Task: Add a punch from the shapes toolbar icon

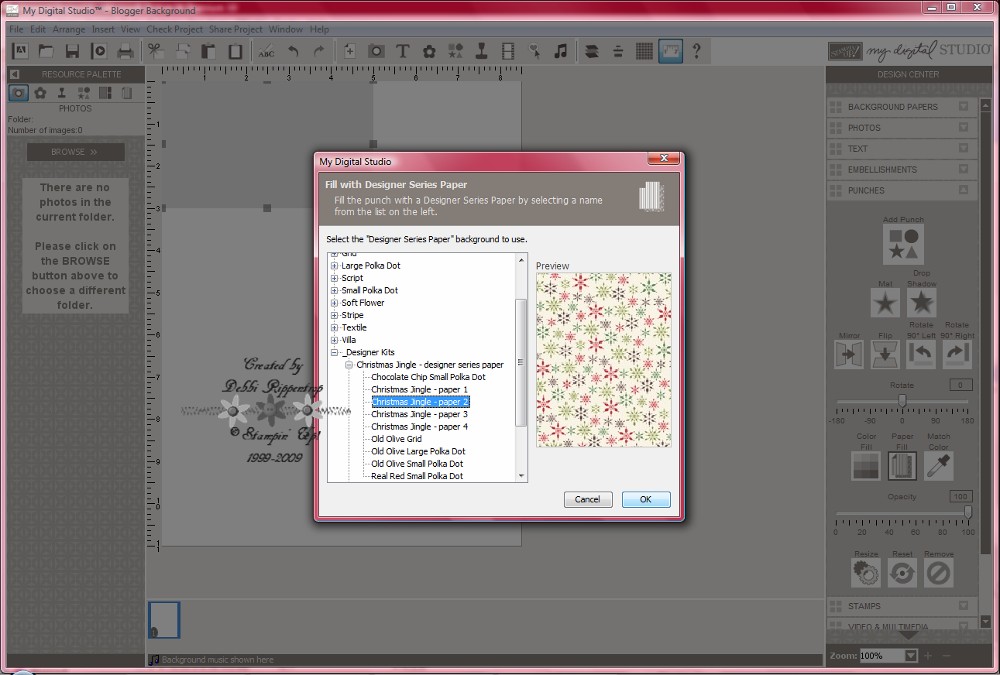Action: [455, 52]
